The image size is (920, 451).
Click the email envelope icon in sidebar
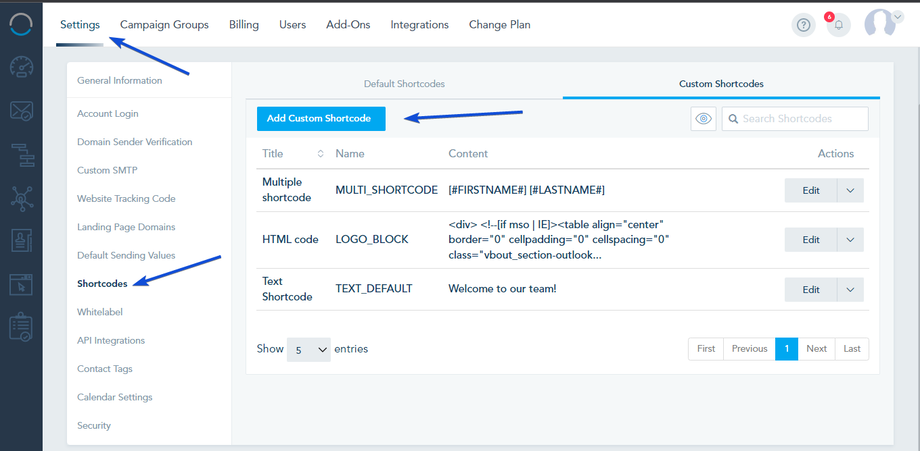[x=21, y=110]
